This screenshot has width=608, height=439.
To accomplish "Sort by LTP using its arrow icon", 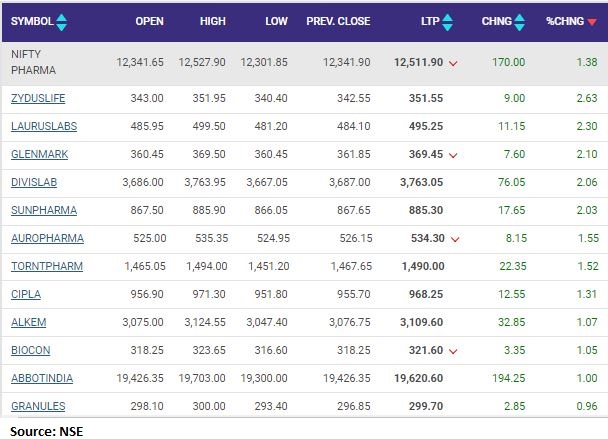I will click(447, 22).
